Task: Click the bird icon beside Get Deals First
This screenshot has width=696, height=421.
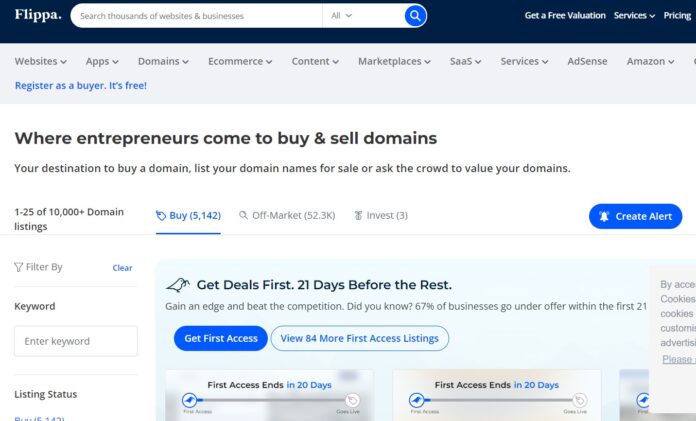Action: (x=178, y=285)
